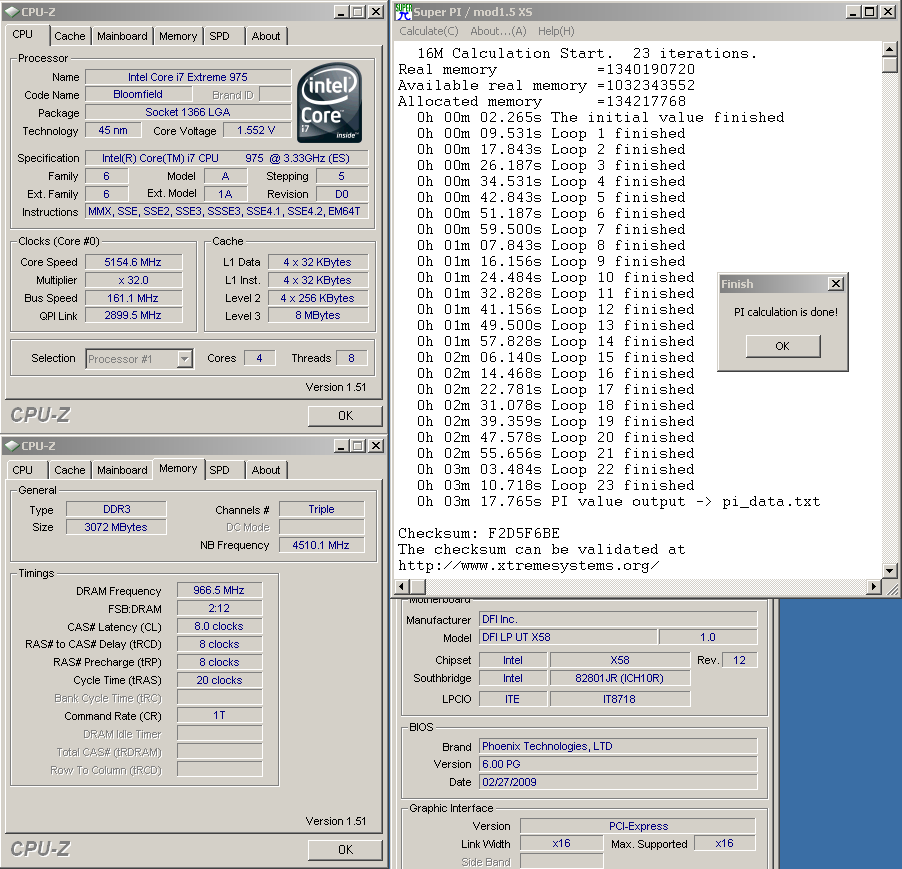Screen dimensions: 902x869
Task: Click OK in the top CPU-Z window
Action: (x=345, y=416)
